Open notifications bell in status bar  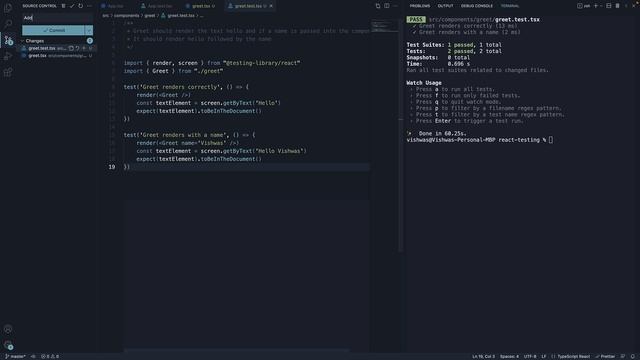tap(632, 356)
